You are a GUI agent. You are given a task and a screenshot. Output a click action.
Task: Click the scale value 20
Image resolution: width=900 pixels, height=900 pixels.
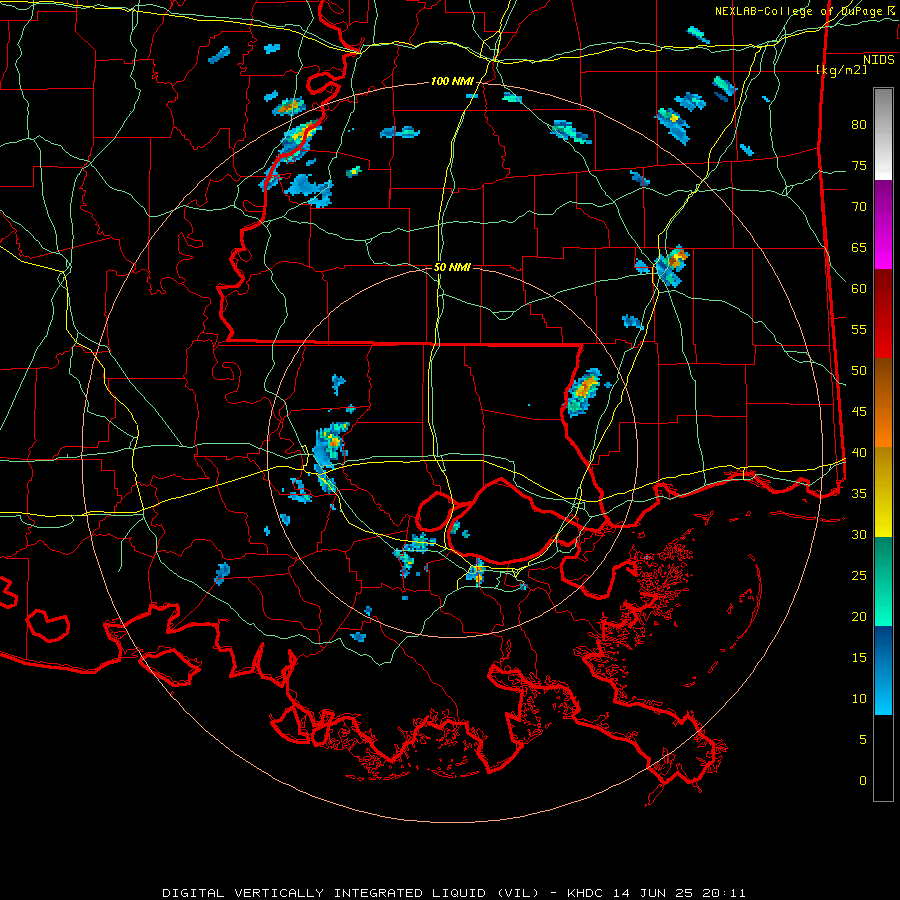click(859, 617)
